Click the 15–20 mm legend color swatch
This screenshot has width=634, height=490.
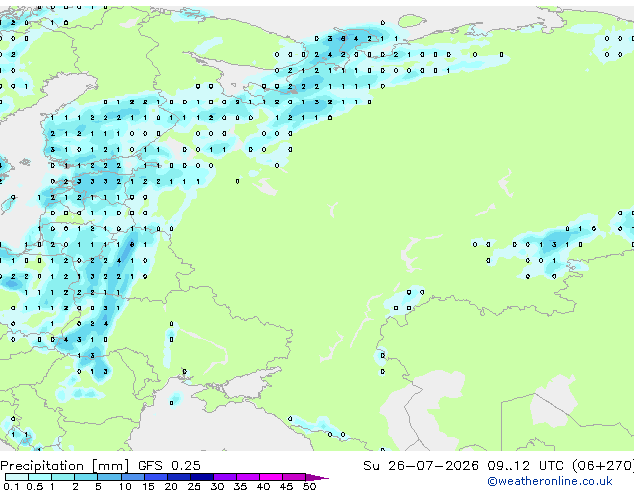point(156,477)
